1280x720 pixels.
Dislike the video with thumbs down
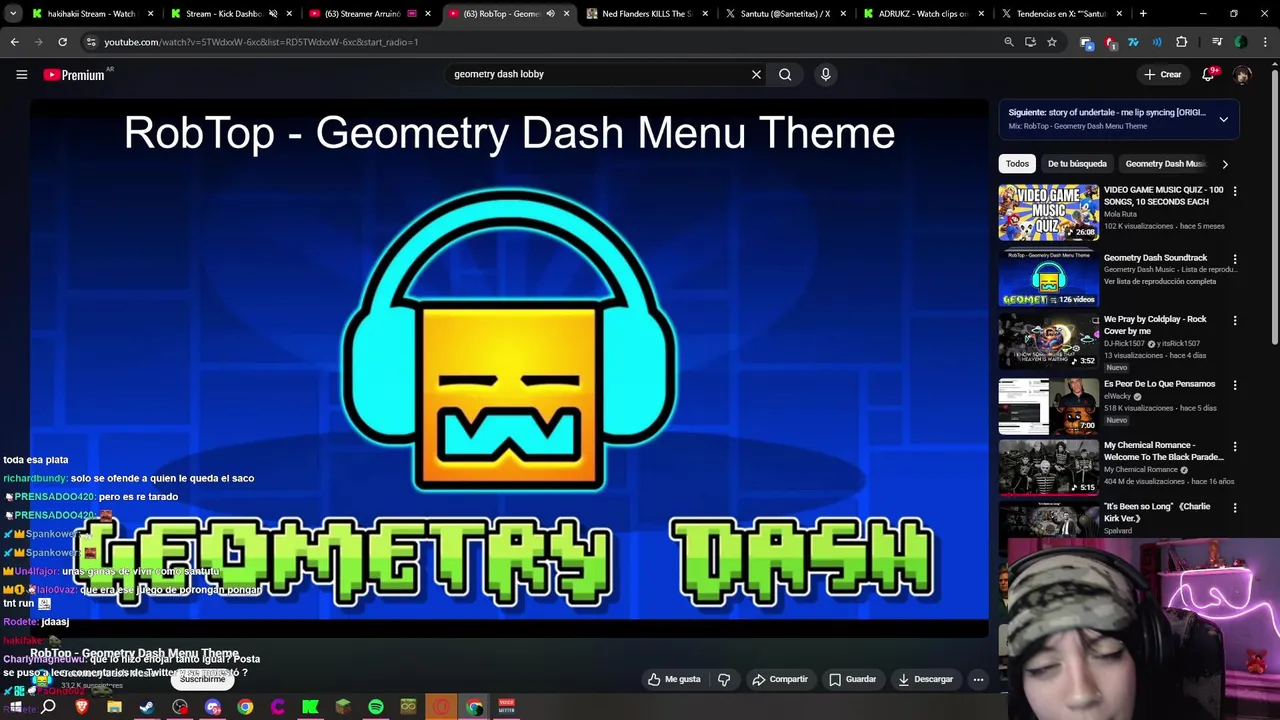click(724, 679)
